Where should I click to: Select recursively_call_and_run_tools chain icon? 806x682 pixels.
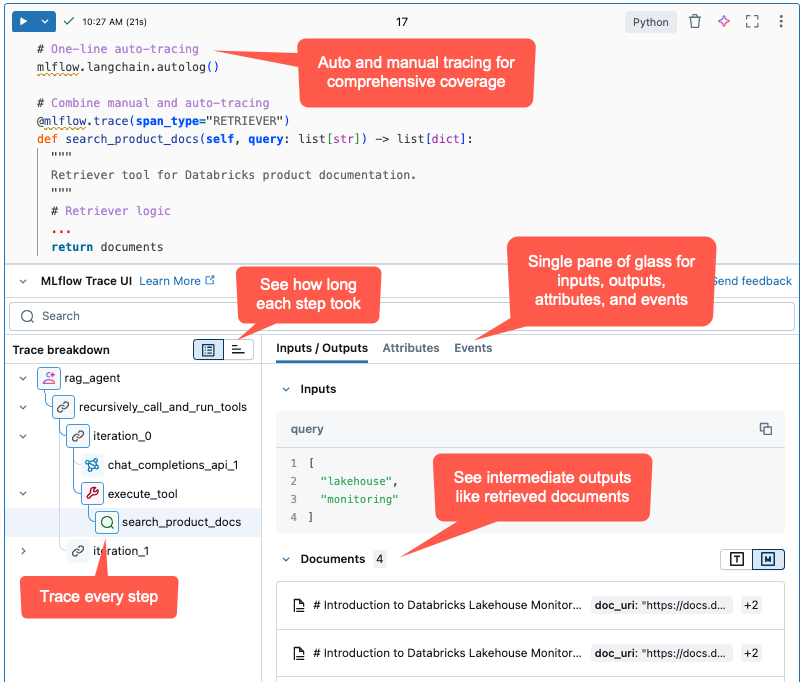point(63,407)
